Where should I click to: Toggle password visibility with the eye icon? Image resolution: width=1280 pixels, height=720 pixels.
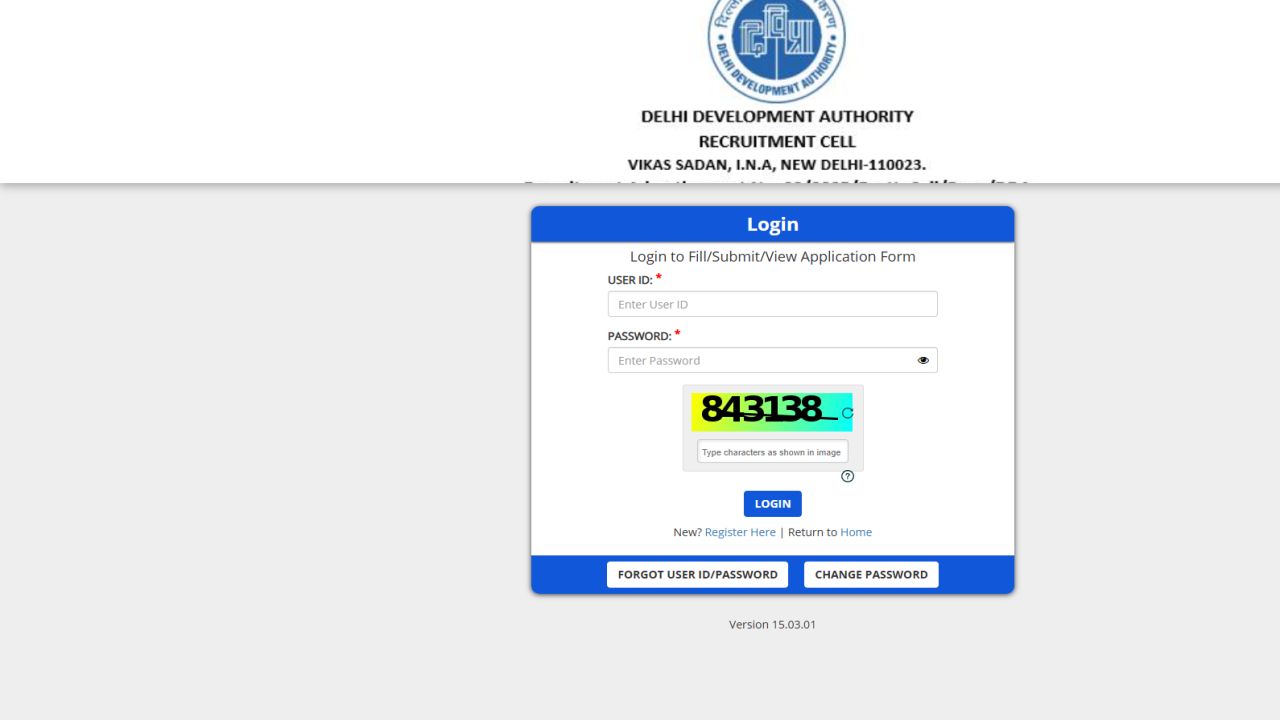click(x=922, y=359)
